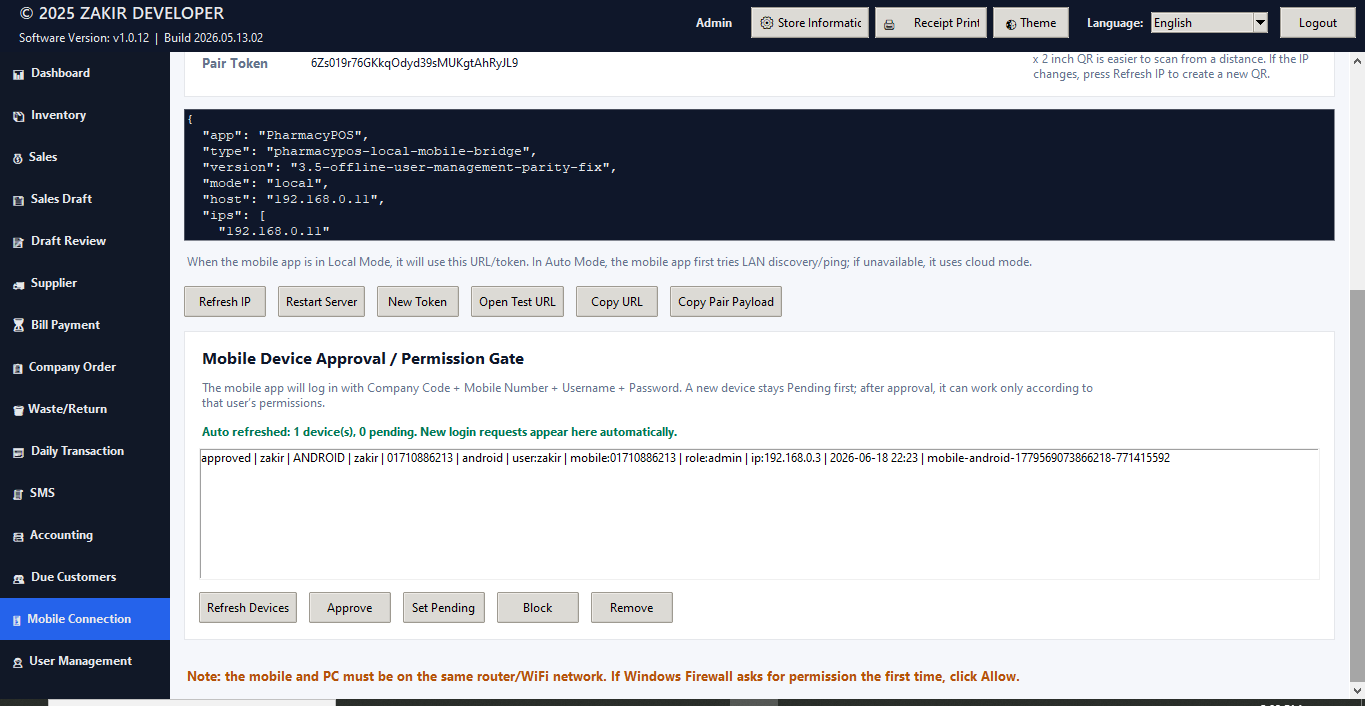Click the "app": "PharmacyPOS" JSON line
The height and width of the screenshot is (706, 1365).
pyautogui.click(x=285, y=134)
